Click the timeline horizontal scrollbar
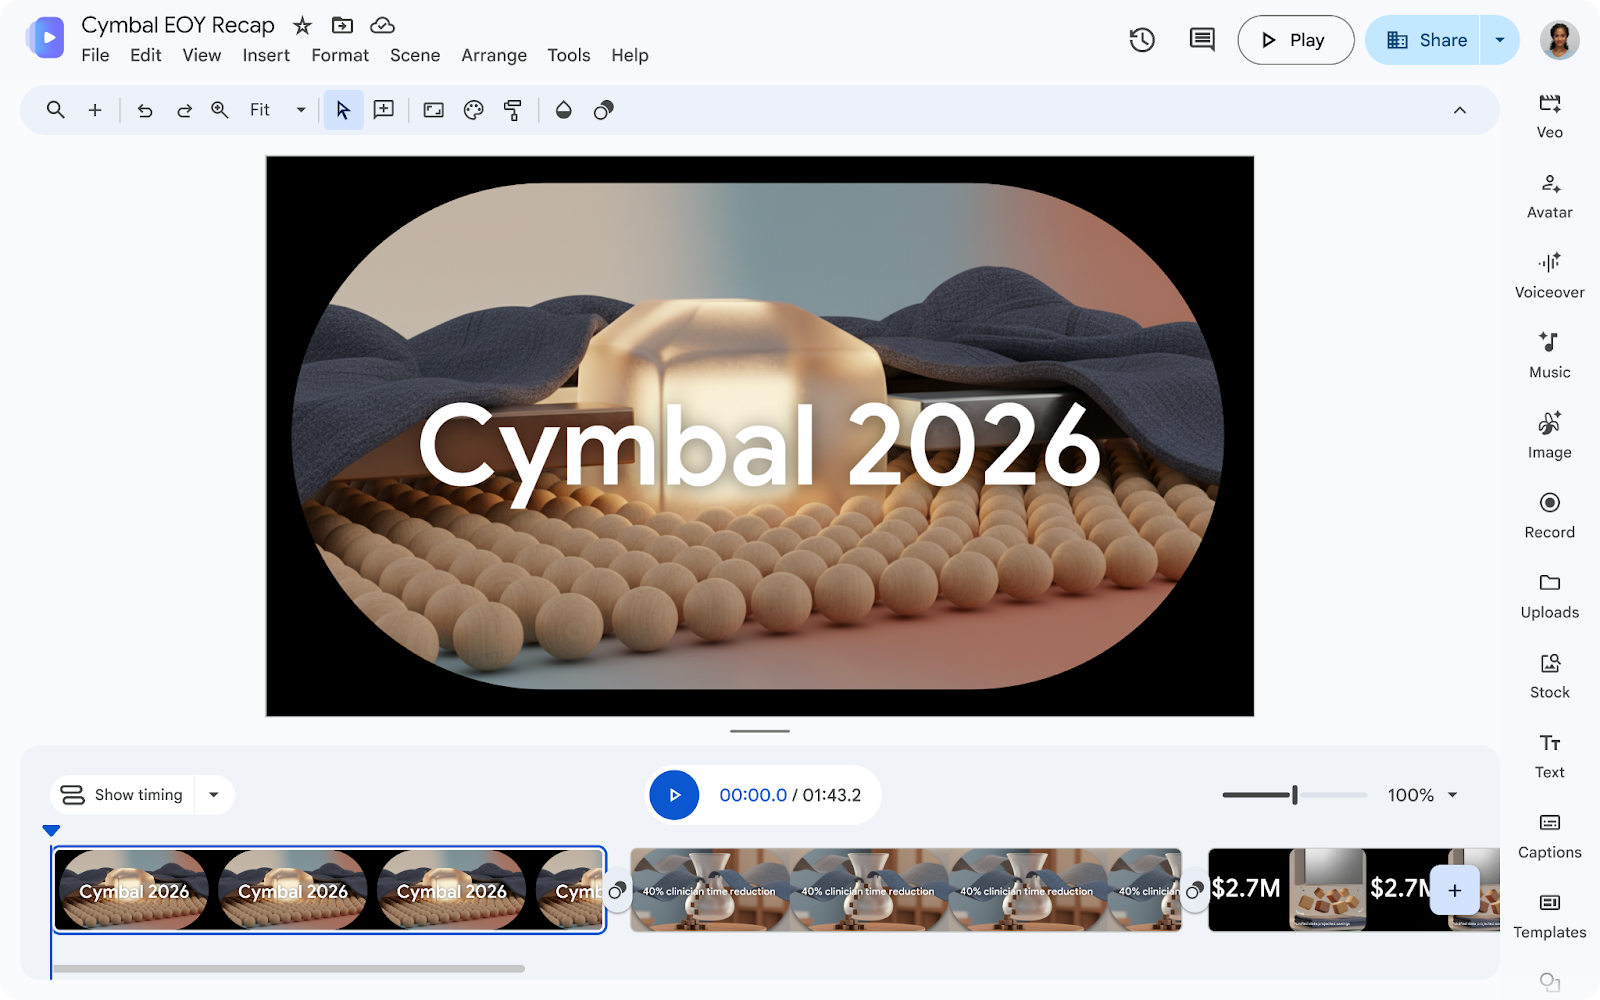This screenshot has width=1600, height=1000. tap(288, 968)
